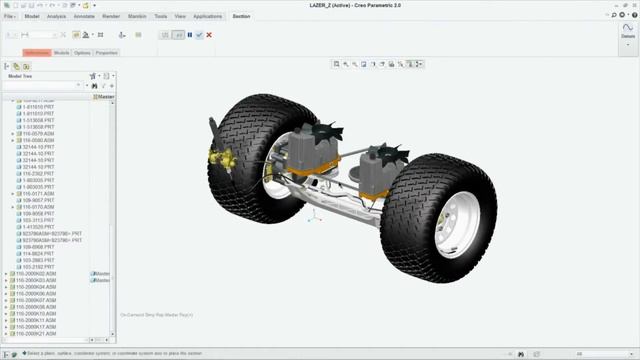Switch to the Model ribbon tab
640x360 pixels.
point(32,16)
